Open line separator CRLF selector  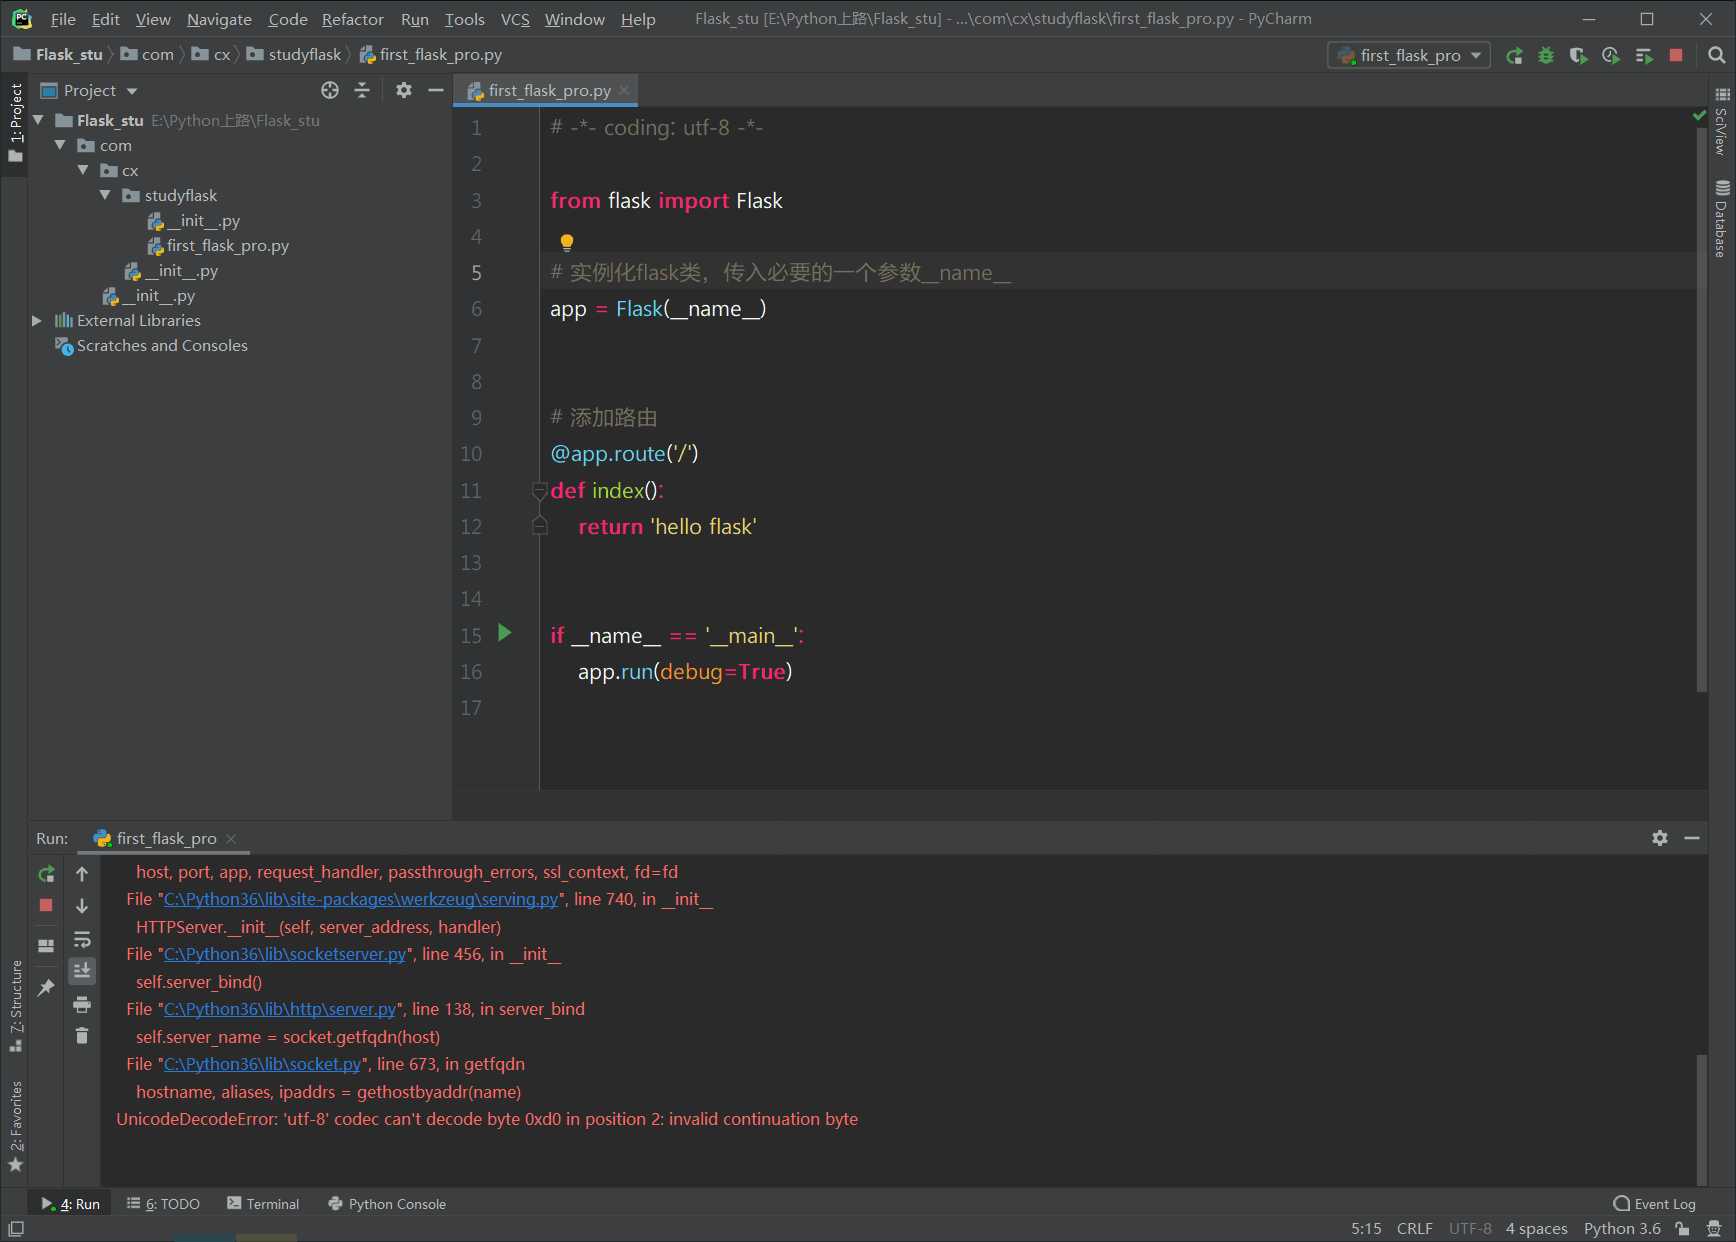(x=1414, y=1229)
